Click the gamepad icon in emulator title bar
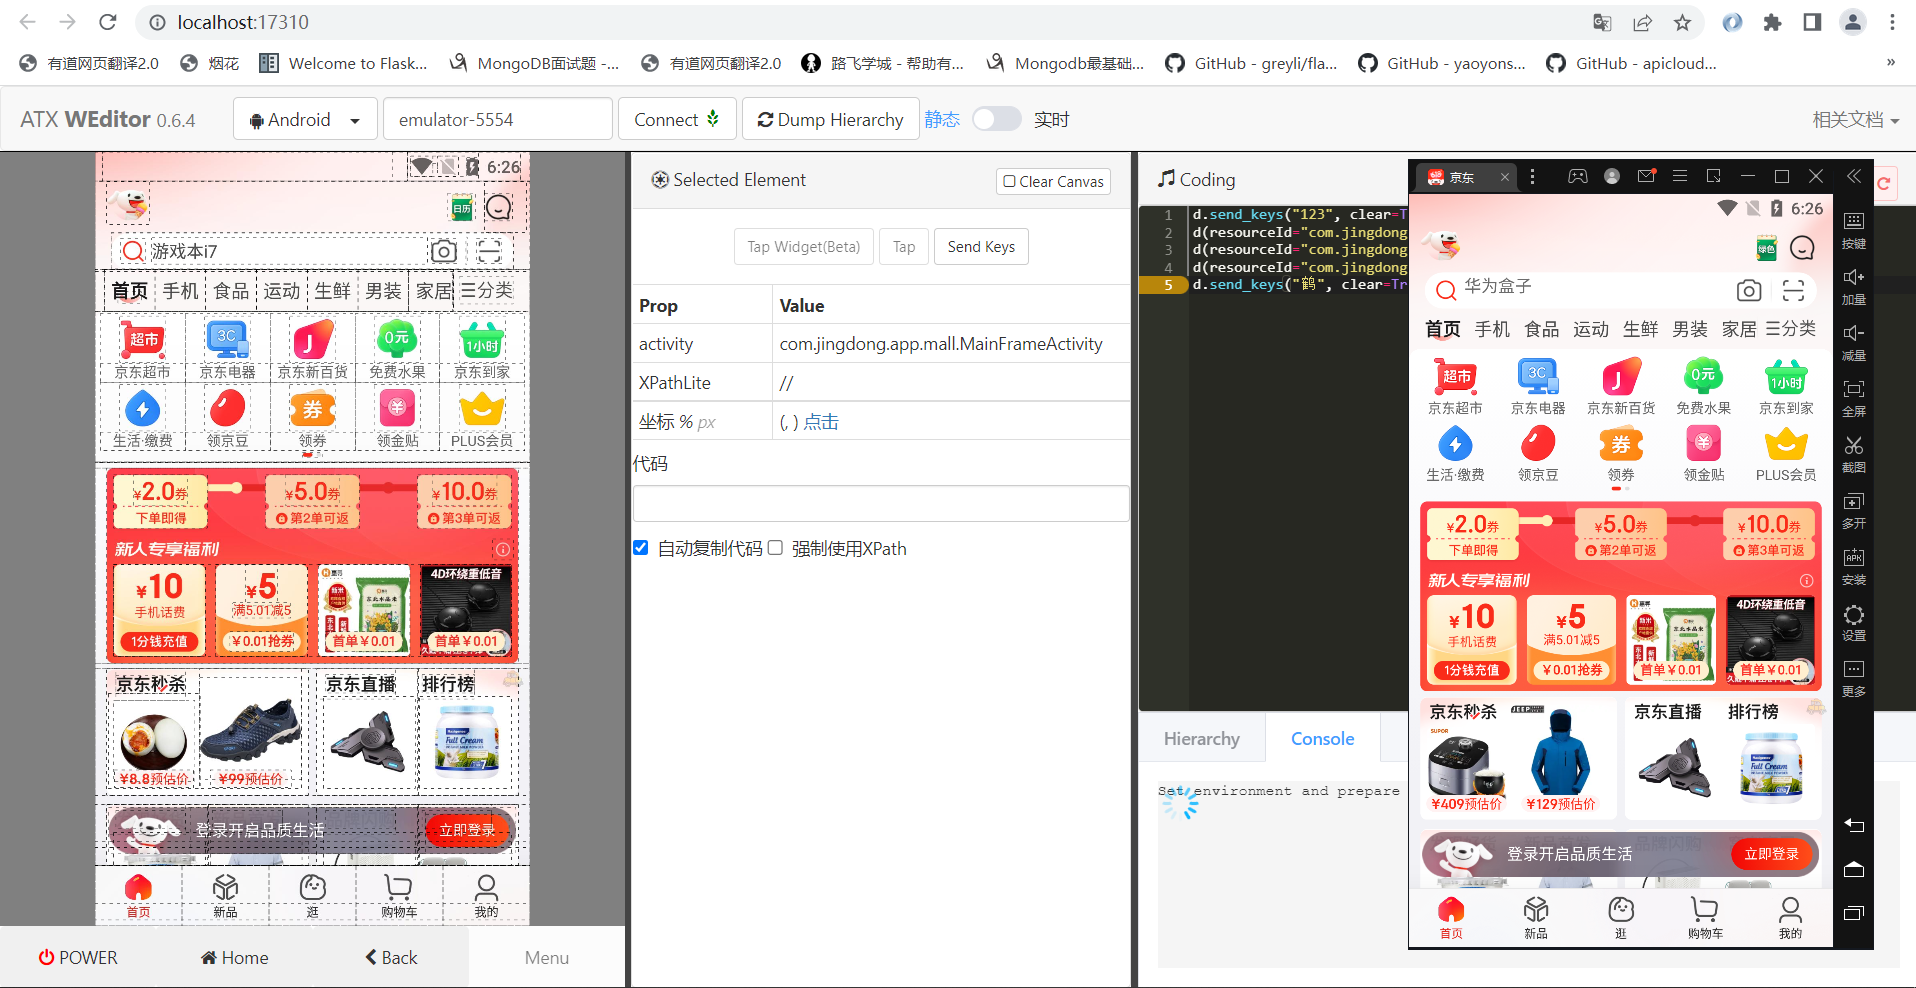 (x=1578, y=177)
